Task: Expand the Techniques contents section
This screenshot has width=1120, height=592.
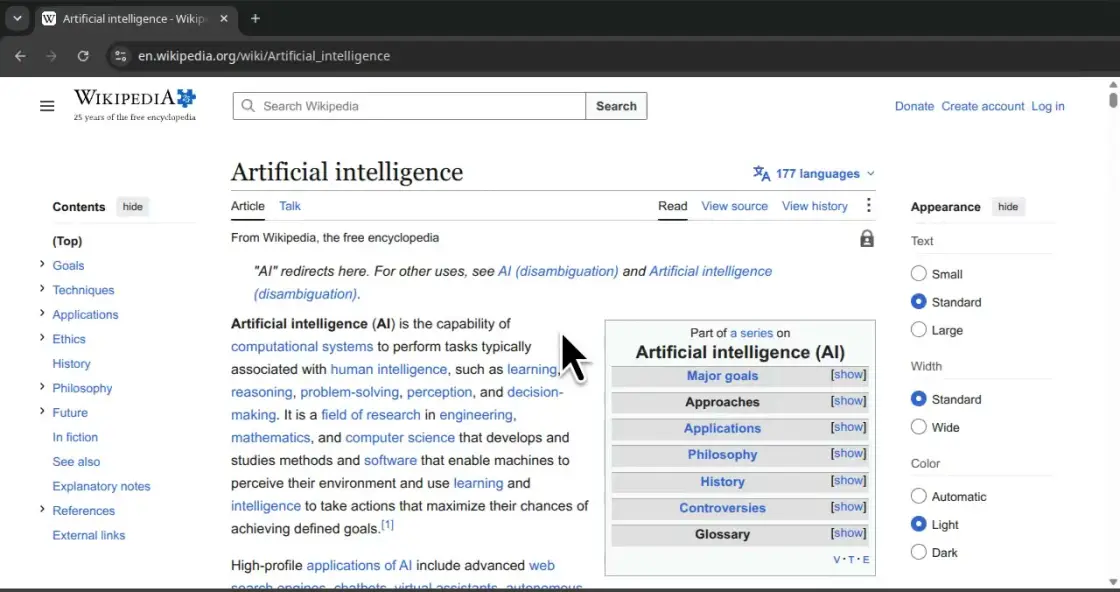Action: point(42,289)
